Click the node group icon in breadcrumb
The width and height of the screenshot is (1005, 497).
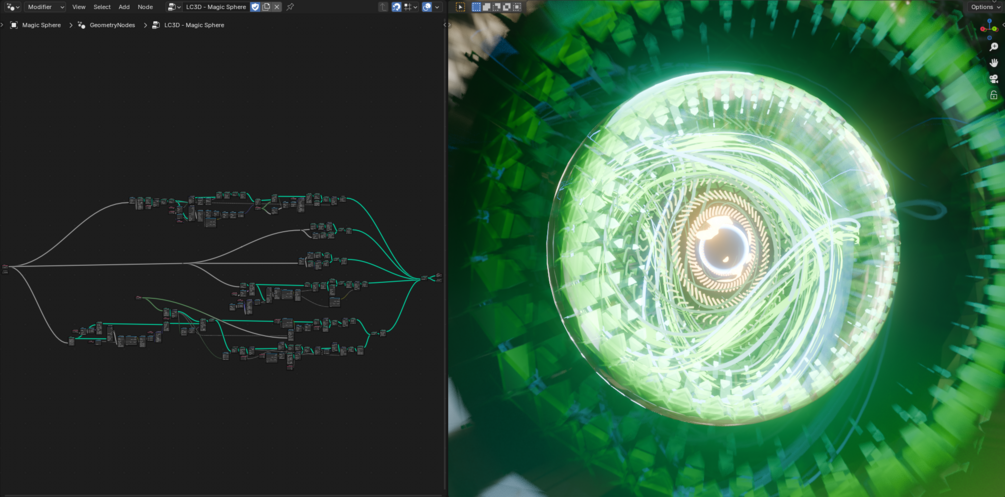coord(156,25)
